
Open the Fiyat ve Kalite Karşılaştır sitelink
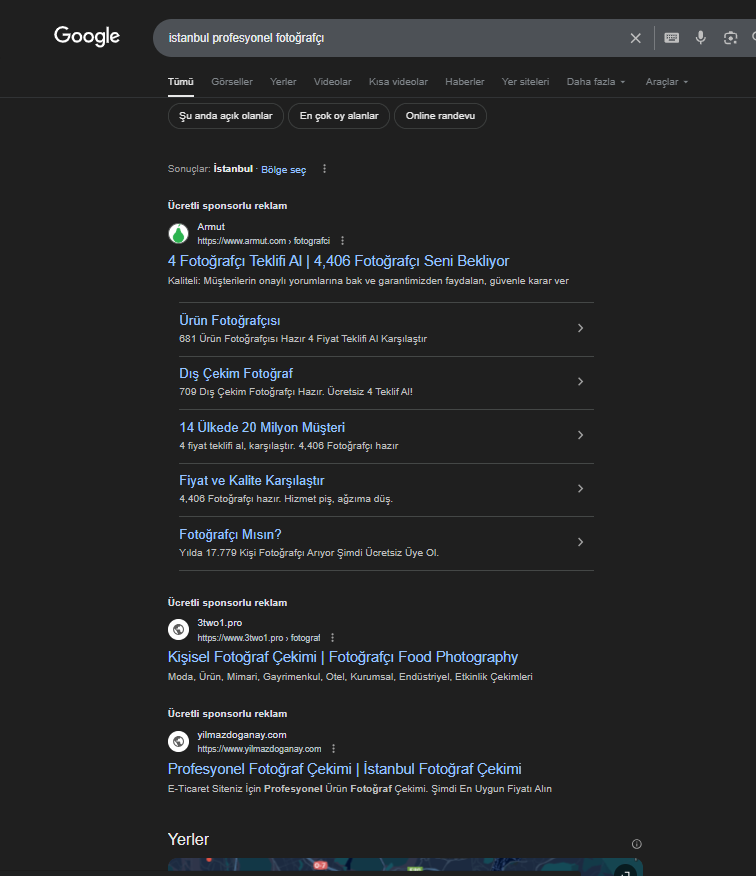(x=251, y=480)
